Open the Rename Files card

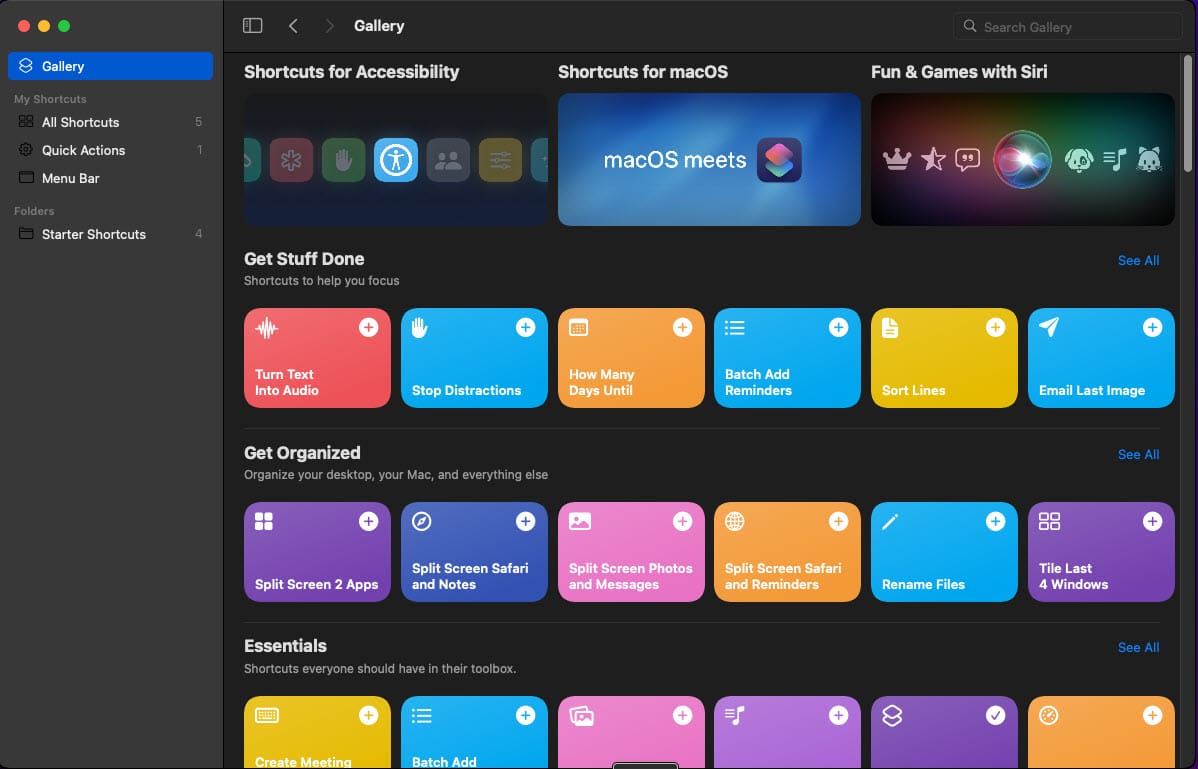944,552
